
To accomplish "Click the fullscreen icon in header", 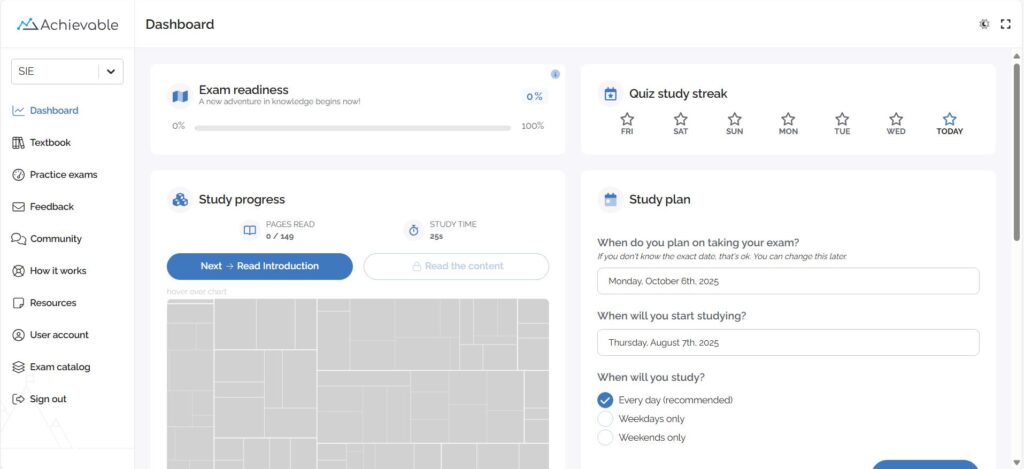I will point(1006,24).
